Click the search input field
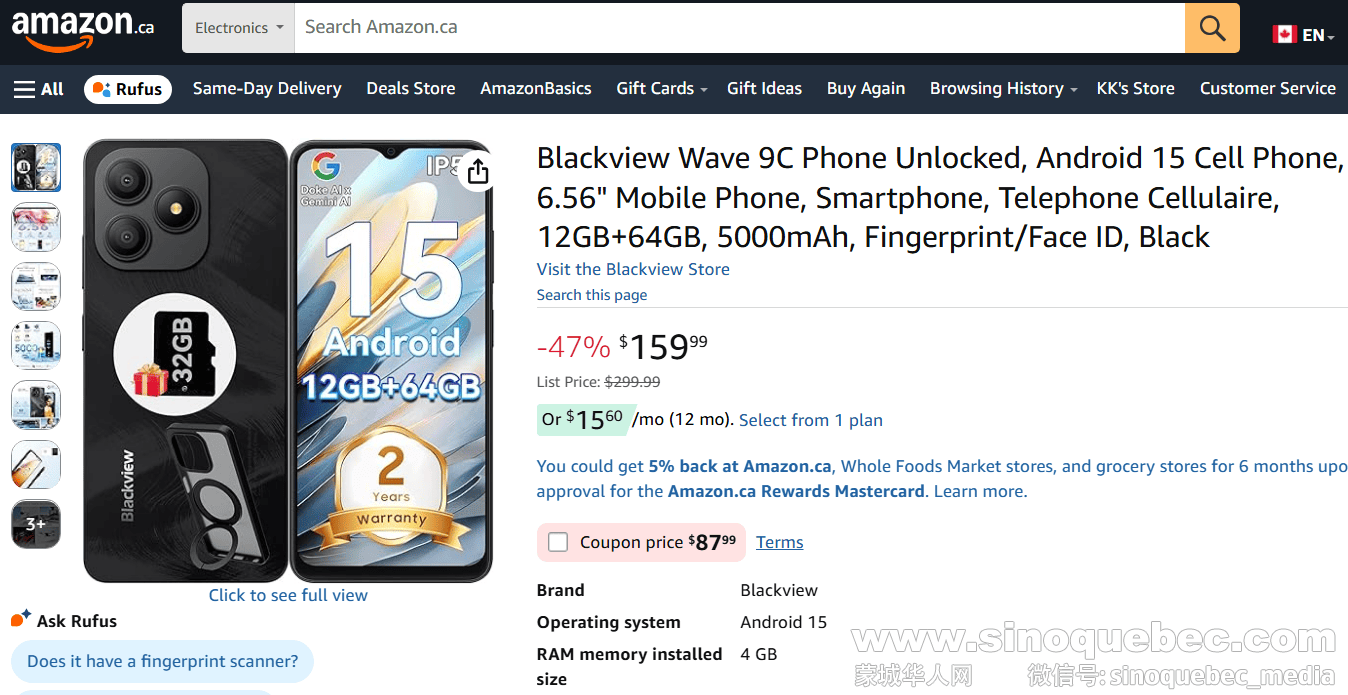 tap(700, 28)
